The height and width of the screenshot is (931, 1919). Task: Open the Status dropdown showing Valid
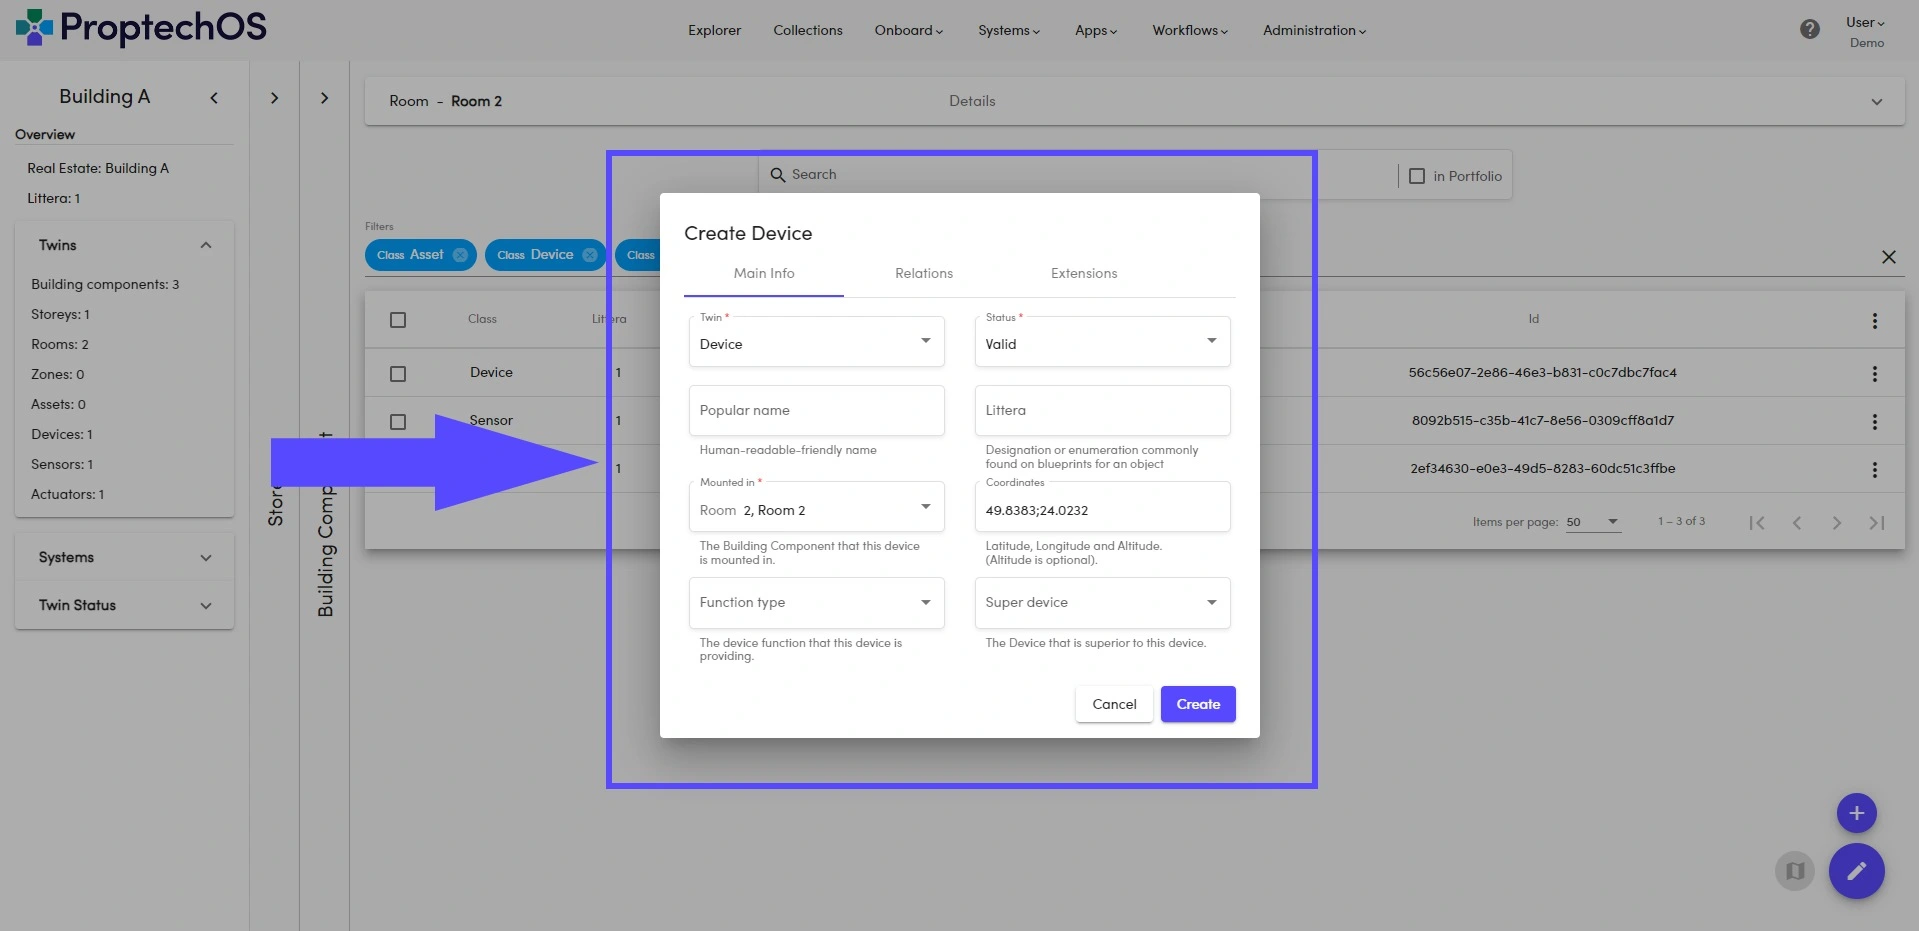tap(1102, 342)
